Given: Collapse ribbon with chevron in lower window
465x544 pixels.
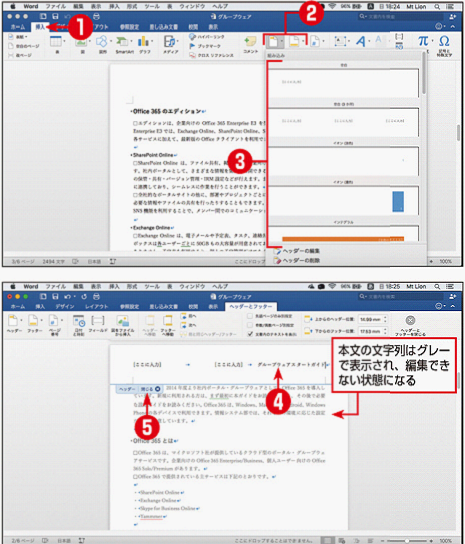Looking at the screenshot, I should coord(453,306).
